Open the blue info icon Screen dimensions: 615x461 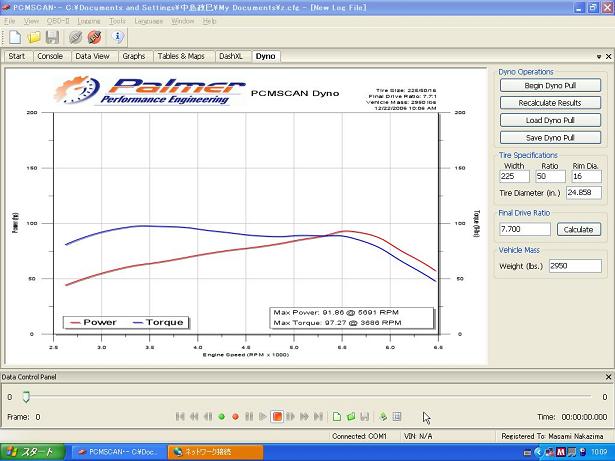[x=117, y=37]
